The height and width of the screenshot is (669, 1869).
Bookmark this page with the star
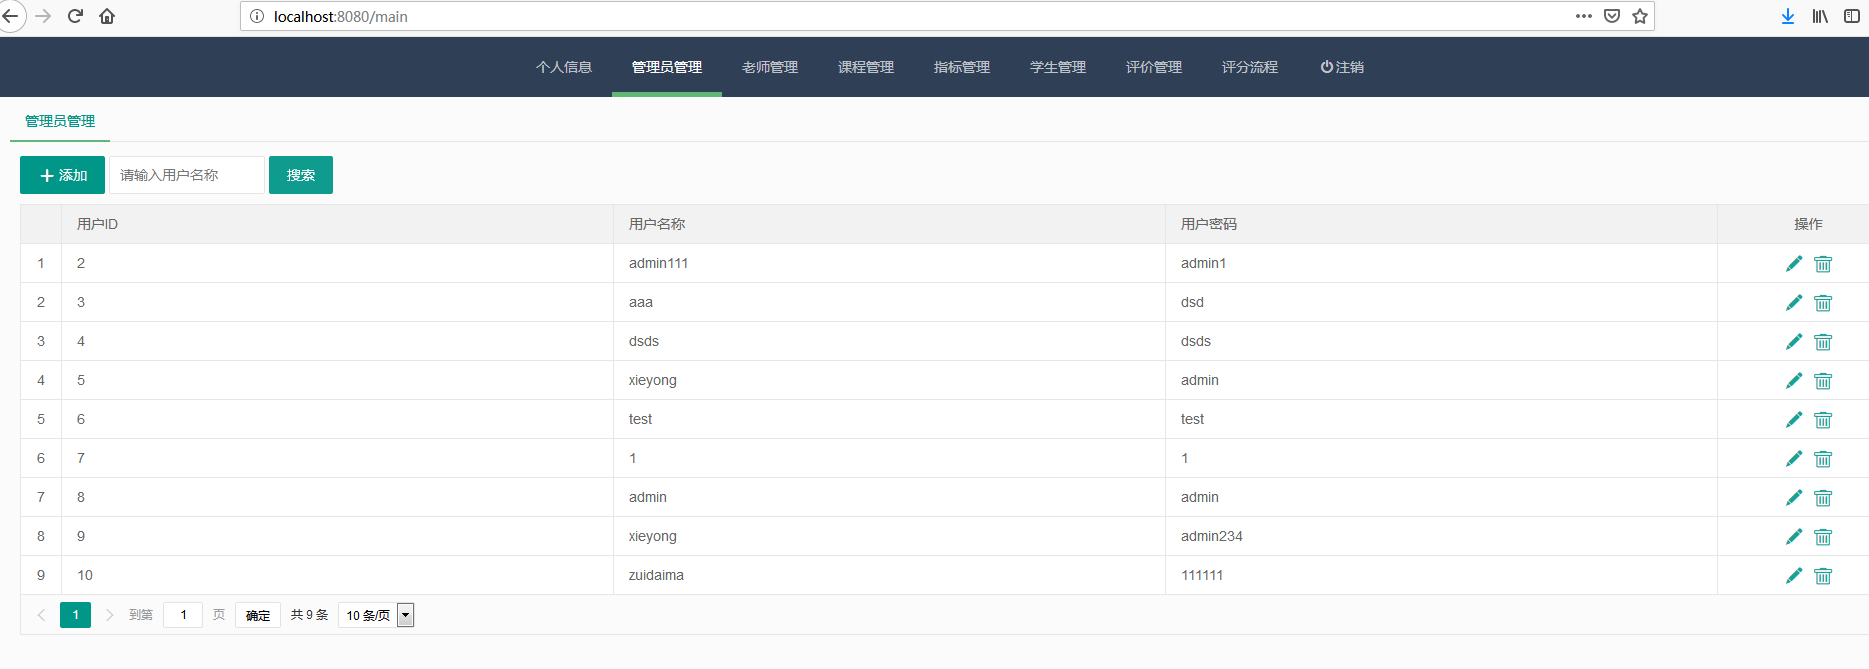tap(1640, 16)
